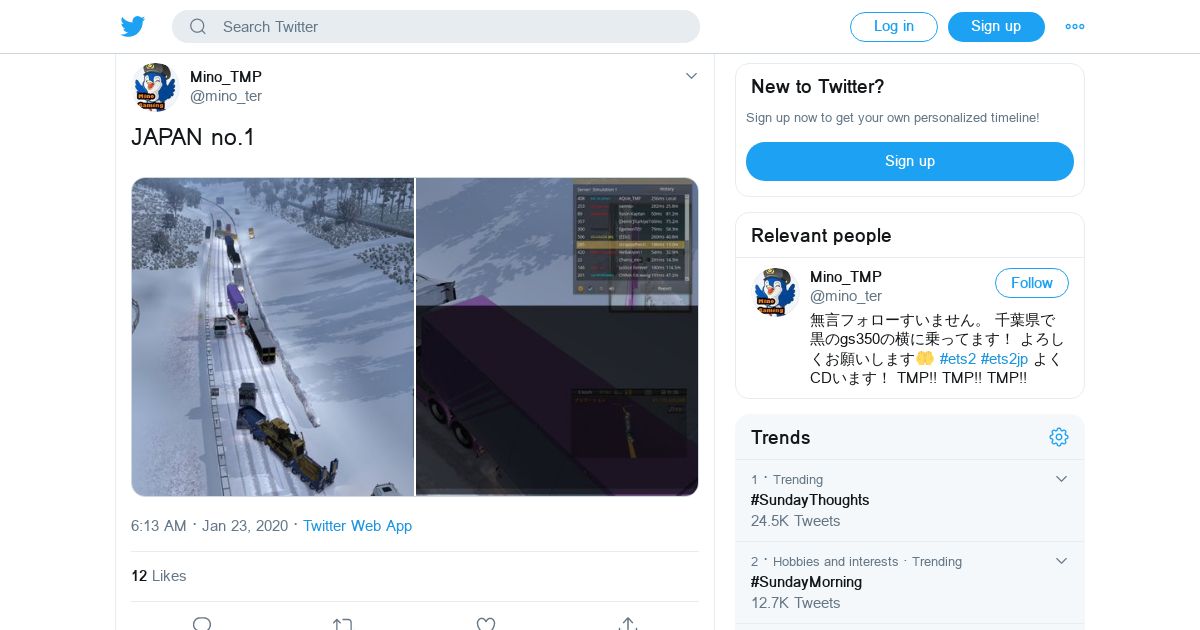This screenshot has width=1200, height=630.
Task: Expand options for #SundayMorning trend
Action: tap(1062, 561)
